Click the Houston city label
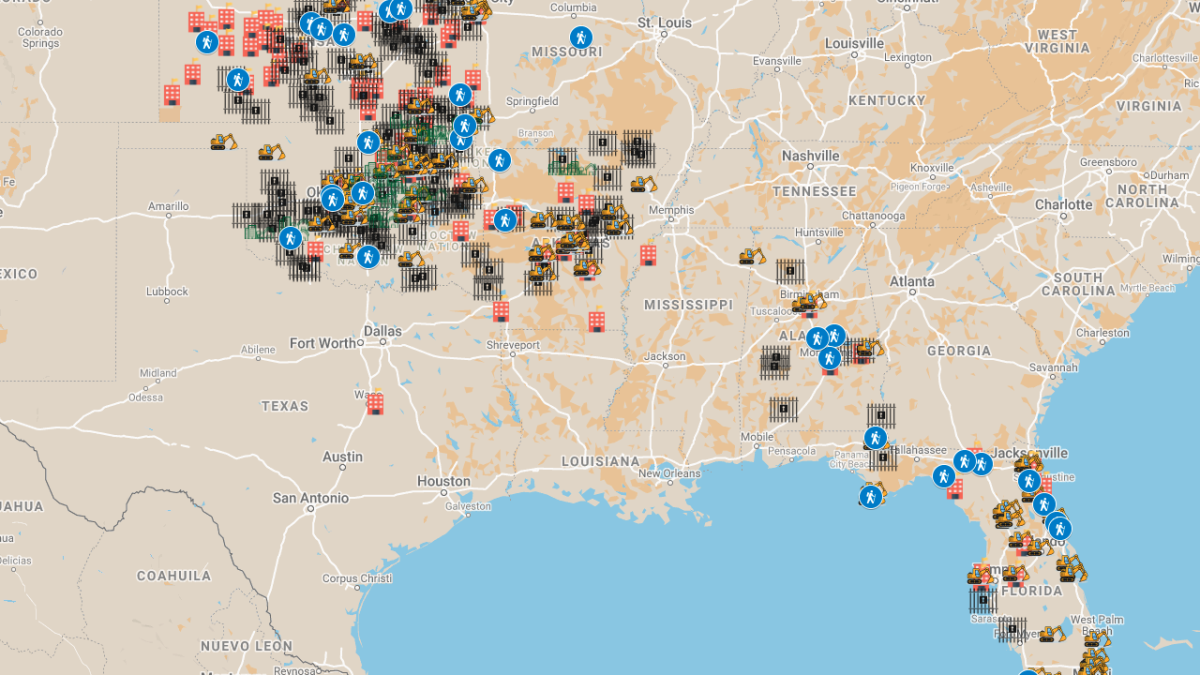Image resolution: width=1200 pixels, height=675 pixels. [443, 481]
